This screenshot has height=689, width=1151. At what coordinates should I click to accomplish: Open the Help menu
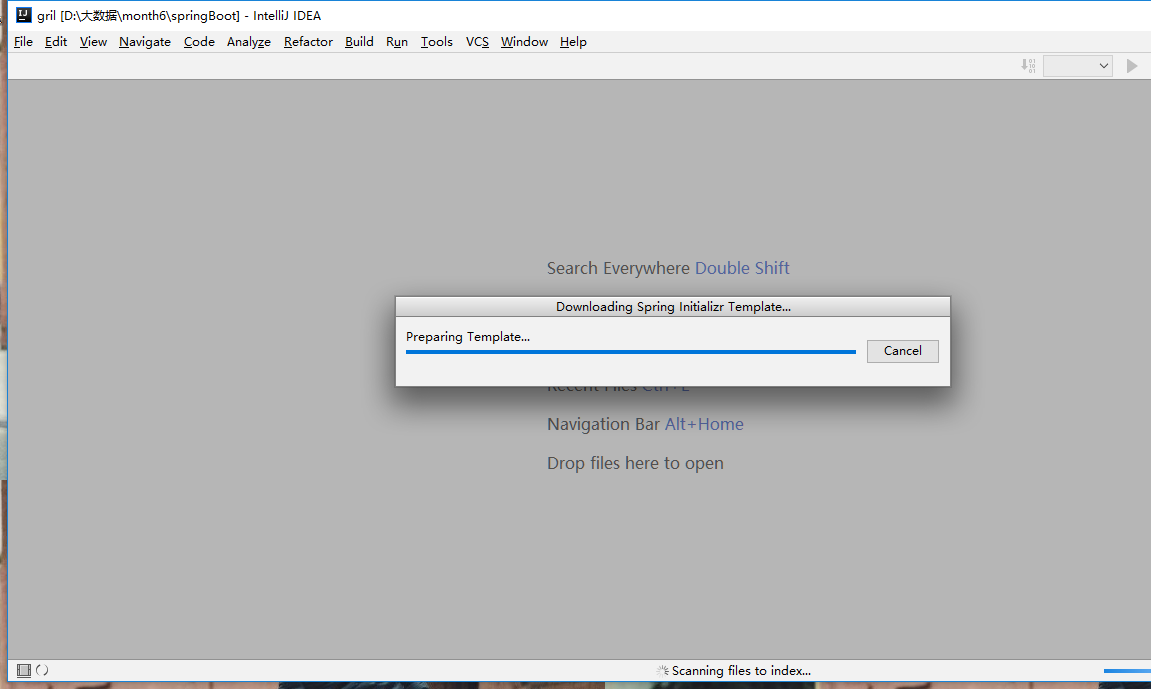tap(573, 42)
